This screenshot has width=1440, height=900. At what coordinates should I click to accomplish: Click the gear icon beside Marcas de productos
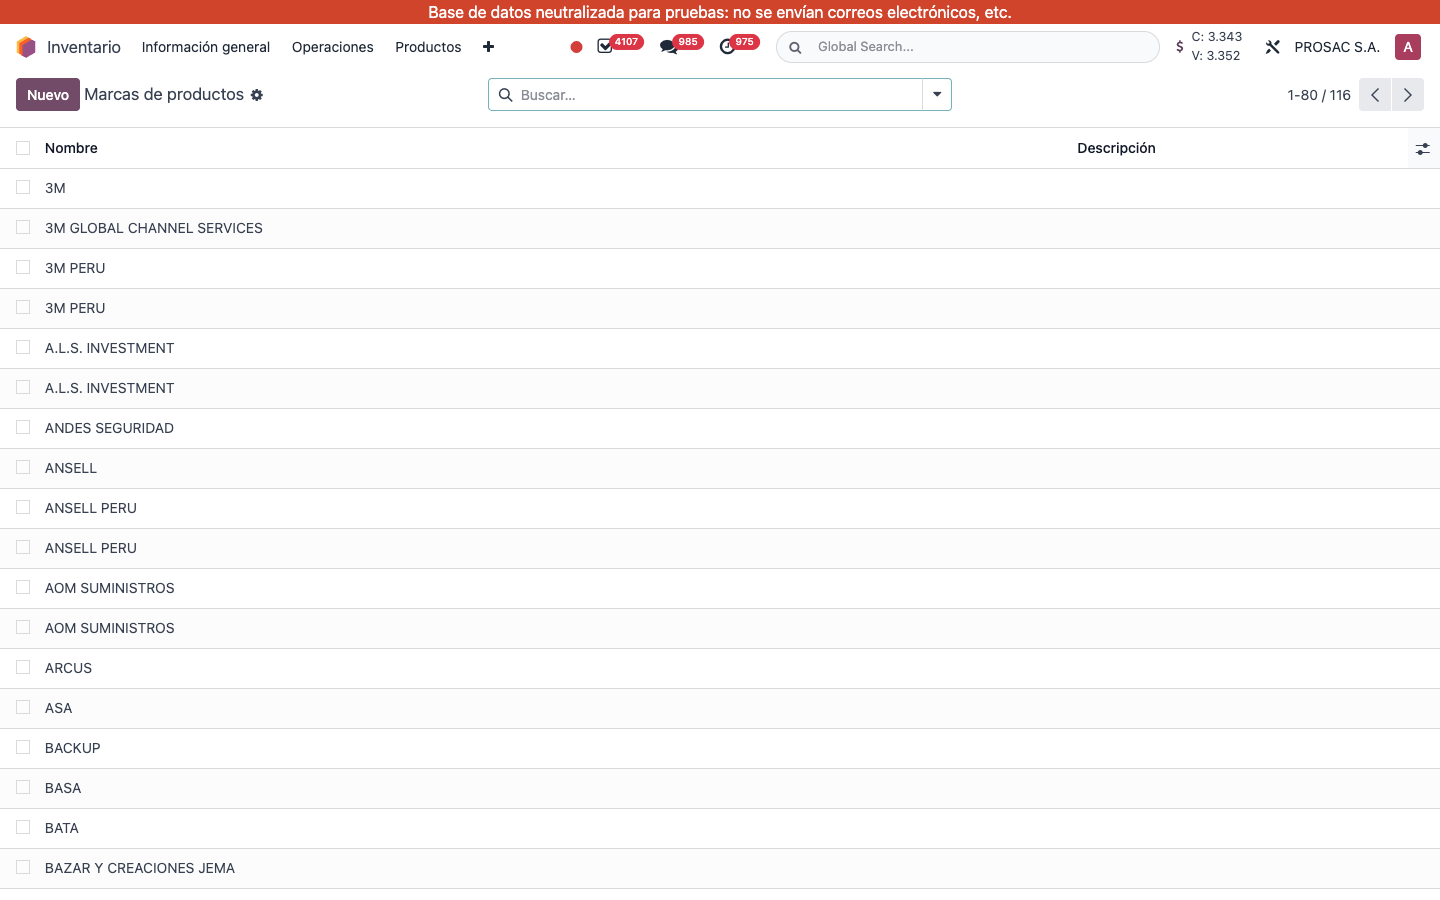(x=257, y=95)
